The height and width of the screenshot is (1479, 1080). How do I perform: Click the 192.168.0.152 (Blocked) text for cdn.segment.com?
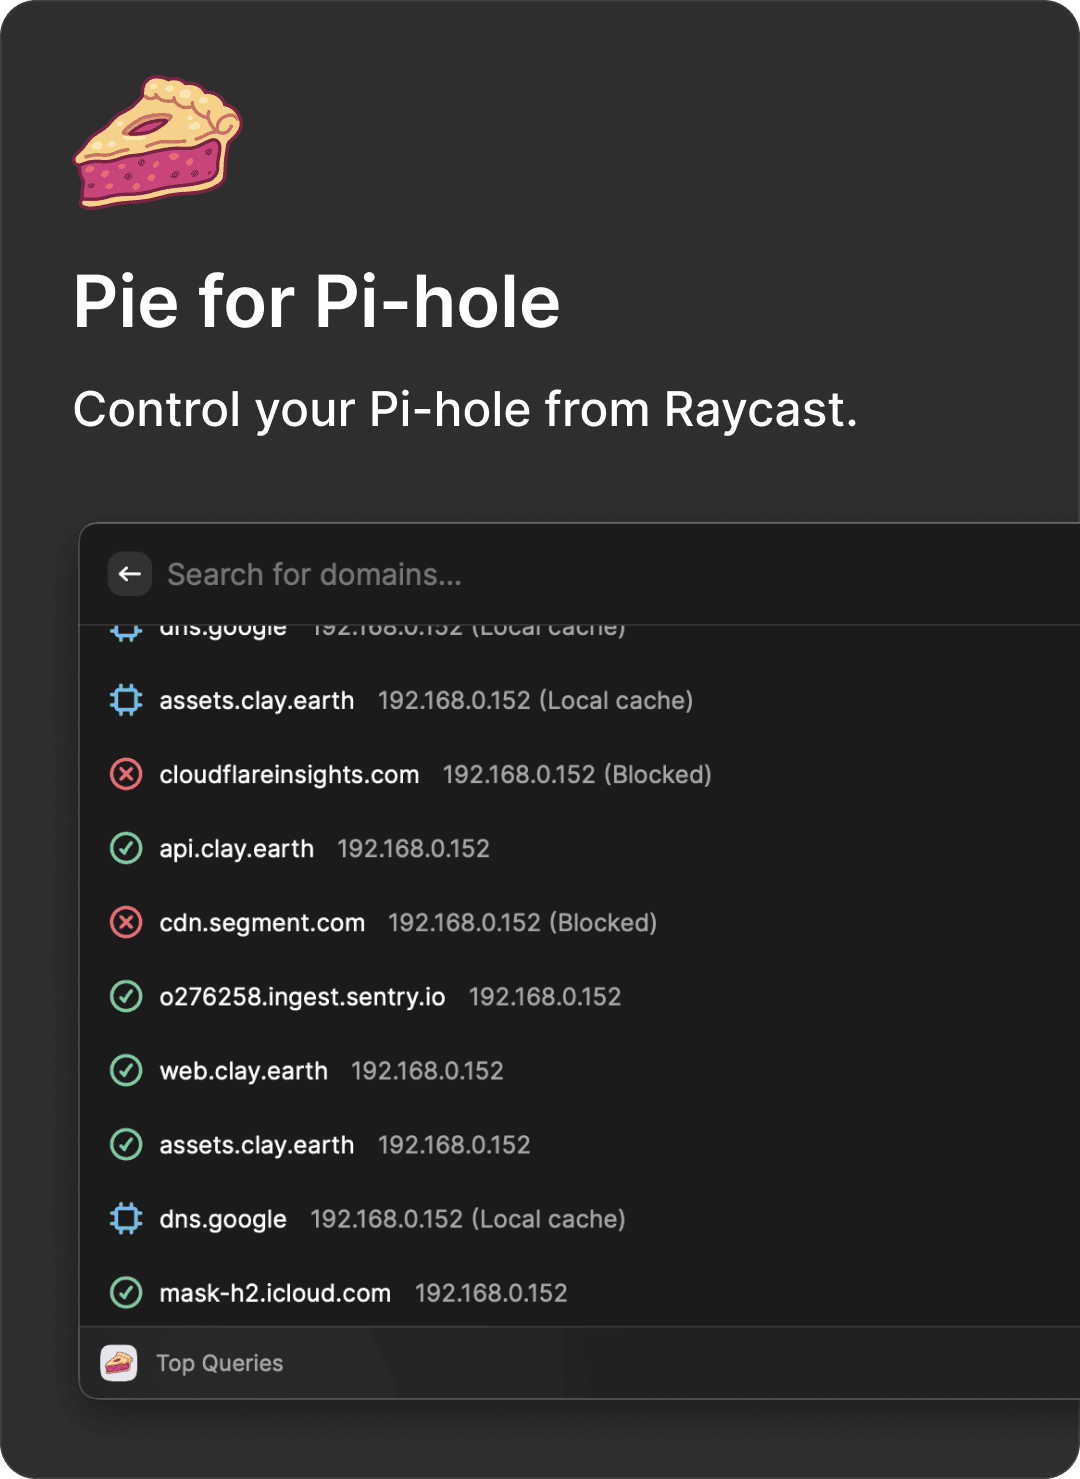tap(523, 923)
